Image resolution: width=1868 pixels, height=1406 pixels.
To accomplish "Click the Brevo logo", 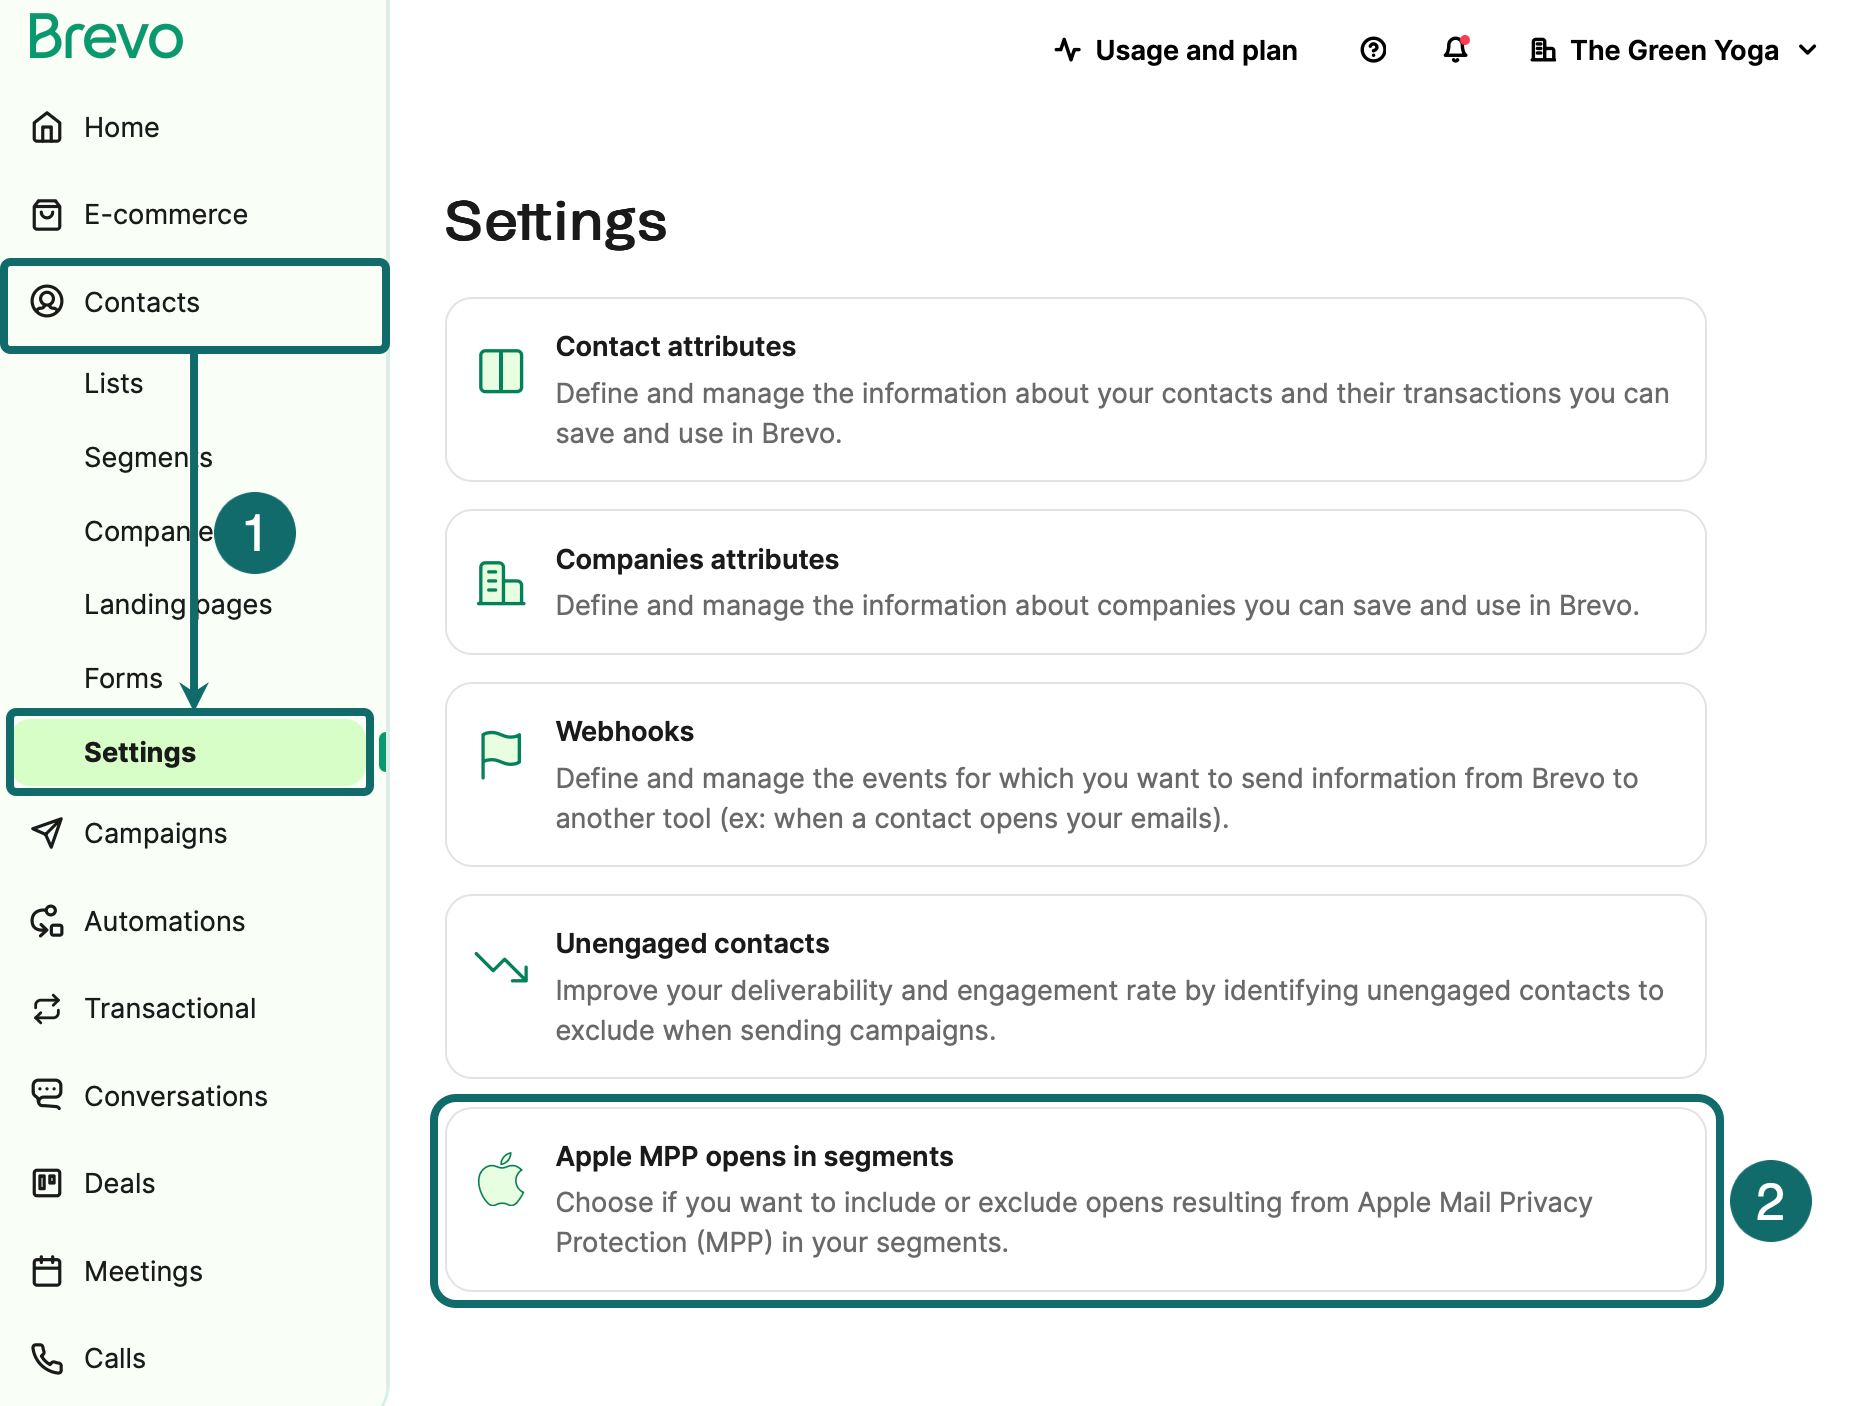I will pyautogui.click(x=106, y=37).
